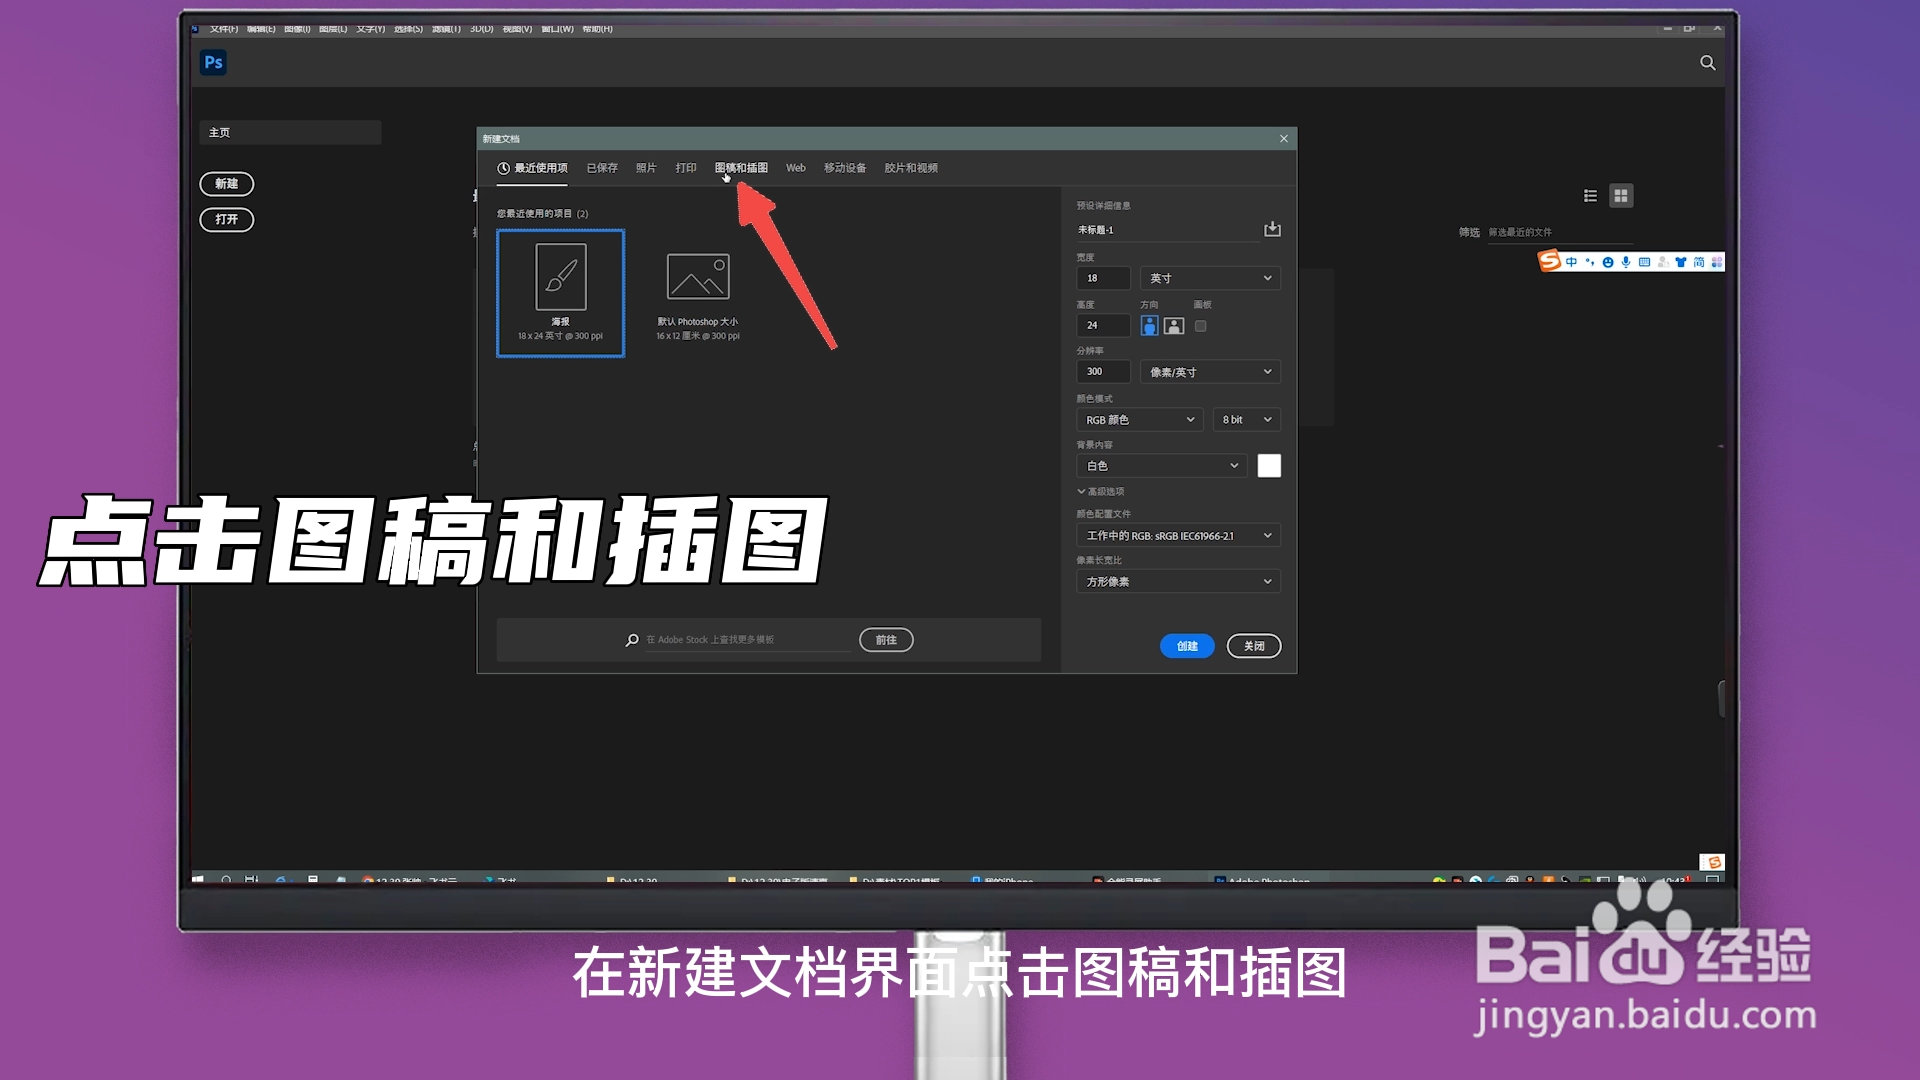Select portrait orientation under 方向
The image size is (1920, 1080).
tap(1149, 325)
